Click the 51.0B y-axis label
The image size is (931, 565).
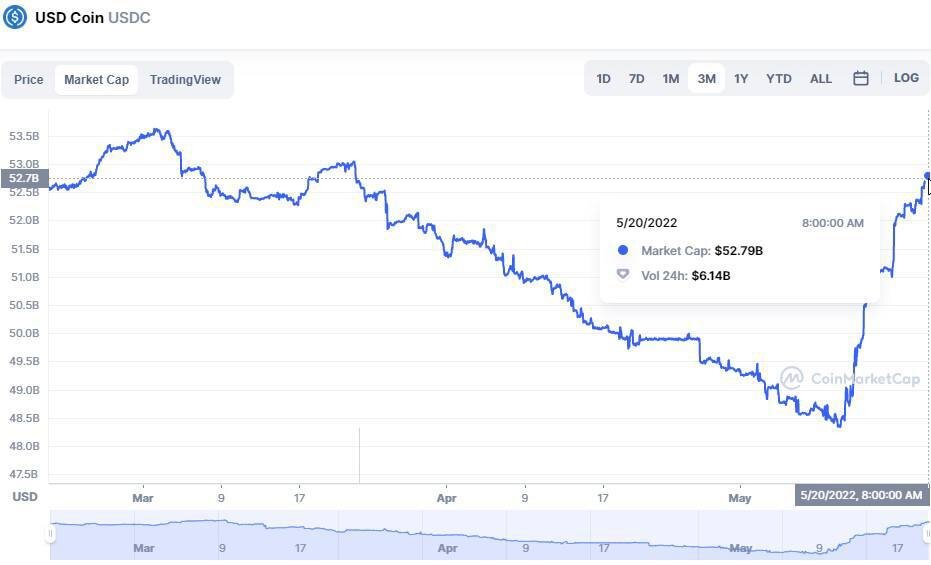coord(24,277)
